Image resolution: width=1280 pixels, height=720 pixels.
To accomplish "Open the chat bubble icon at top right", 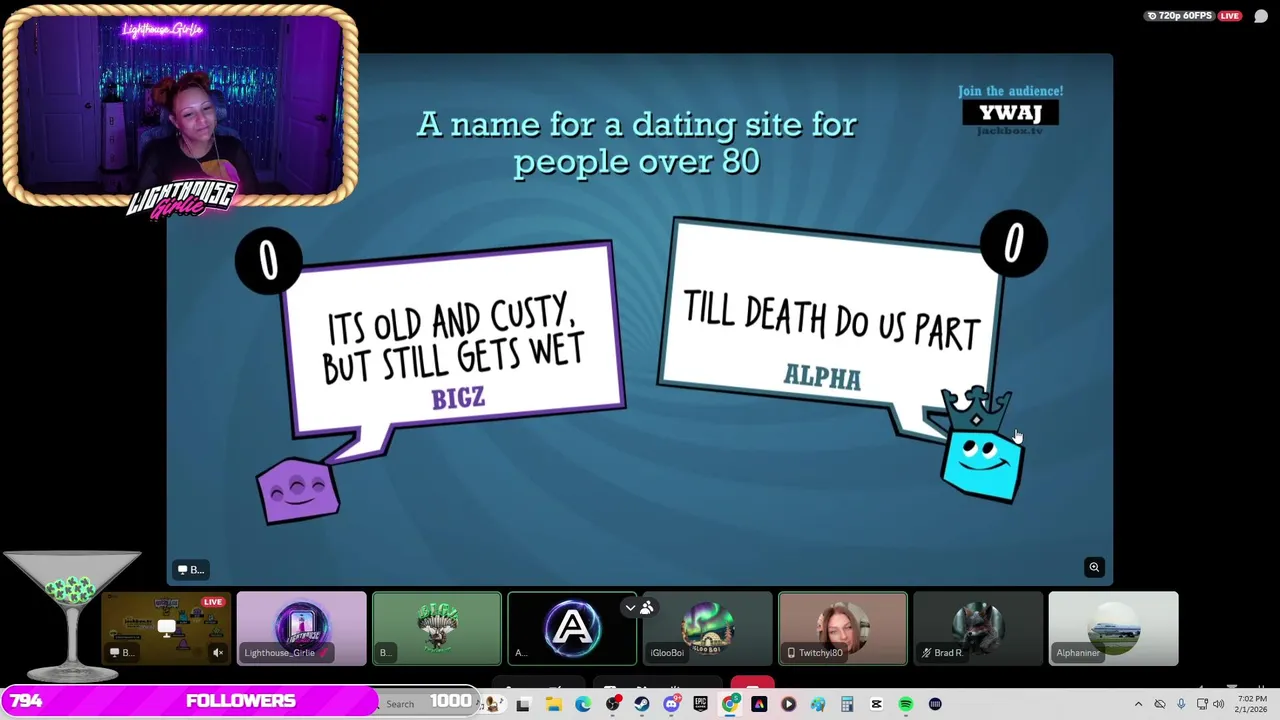I will click(1261, 16).
